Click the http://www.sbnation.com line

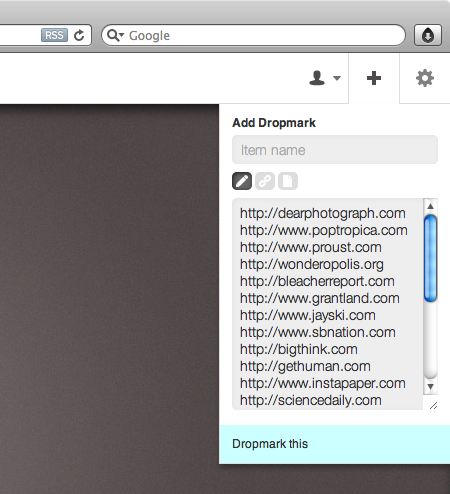point(318,332)
